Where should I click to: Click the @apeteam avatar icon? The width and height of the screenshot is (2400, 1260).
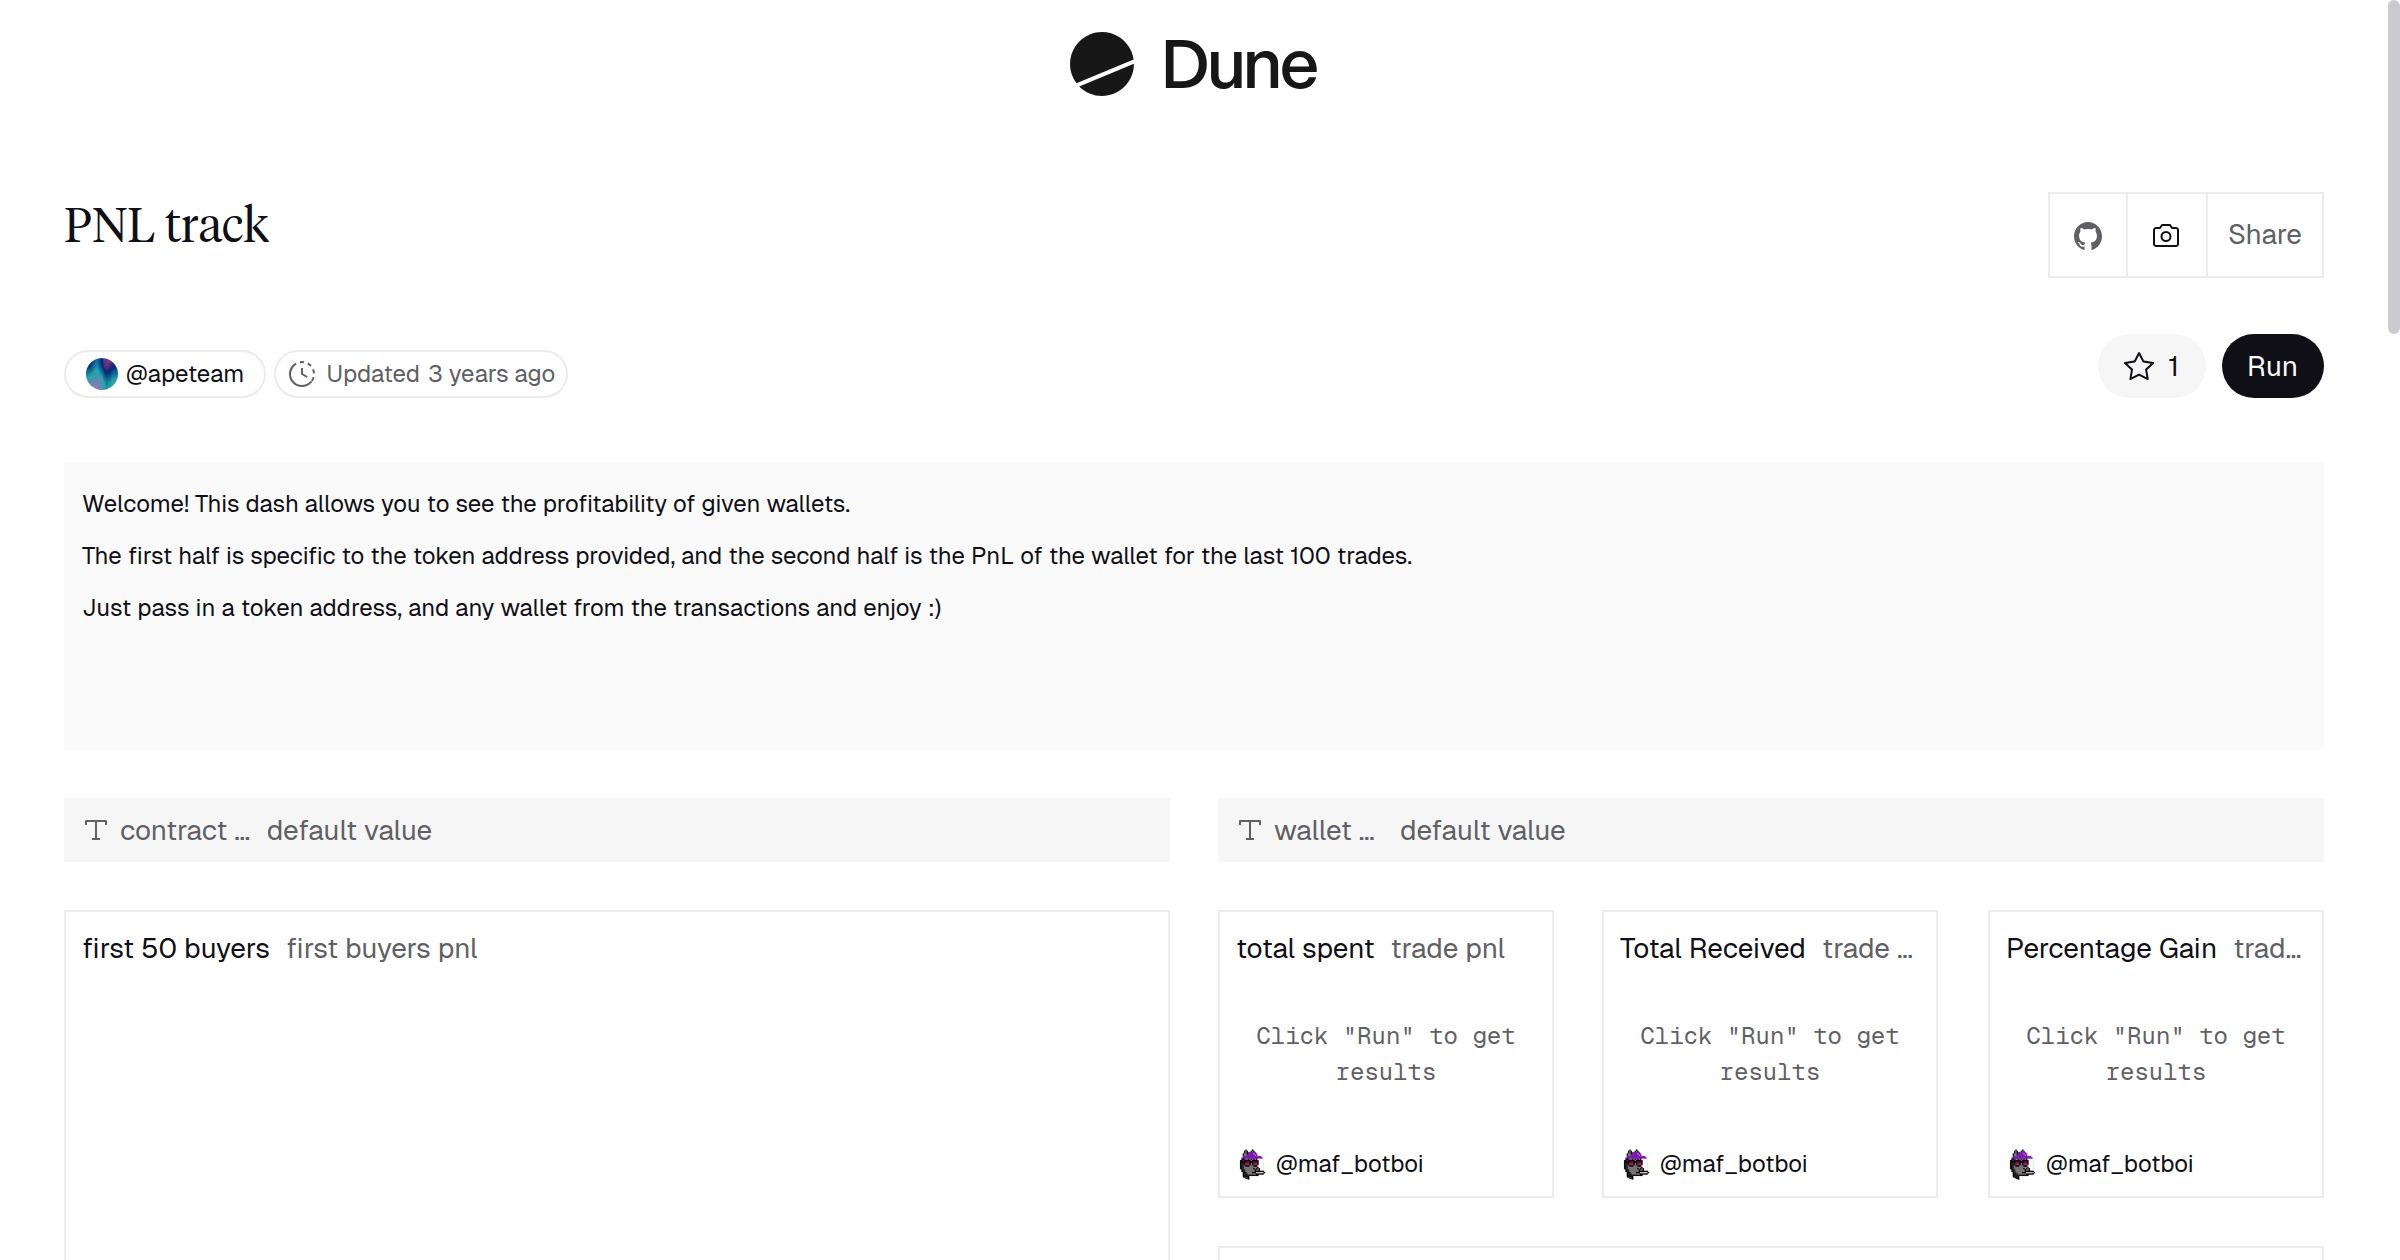coord(101,374)
